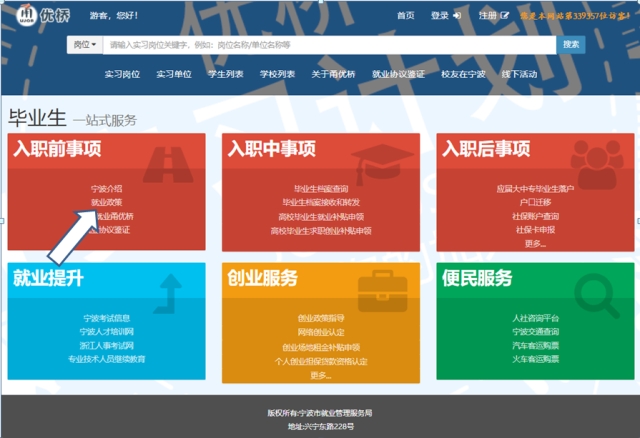Expand 更多 in 入职后事项 card
Image resolution: width=640 pixels, height=438 pixels.
(534, 243)
